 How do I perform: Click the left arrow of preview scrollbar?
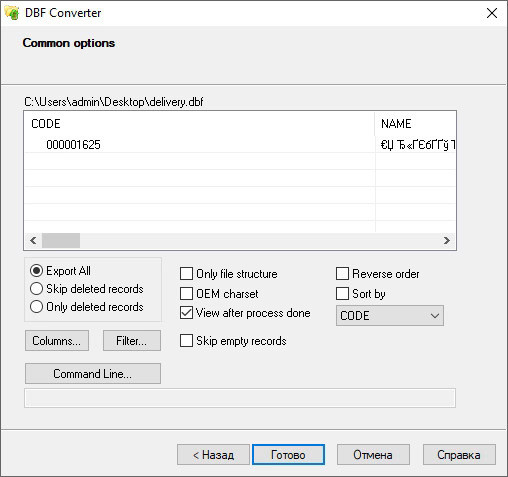pyautogui.click(x=33, y=240)
